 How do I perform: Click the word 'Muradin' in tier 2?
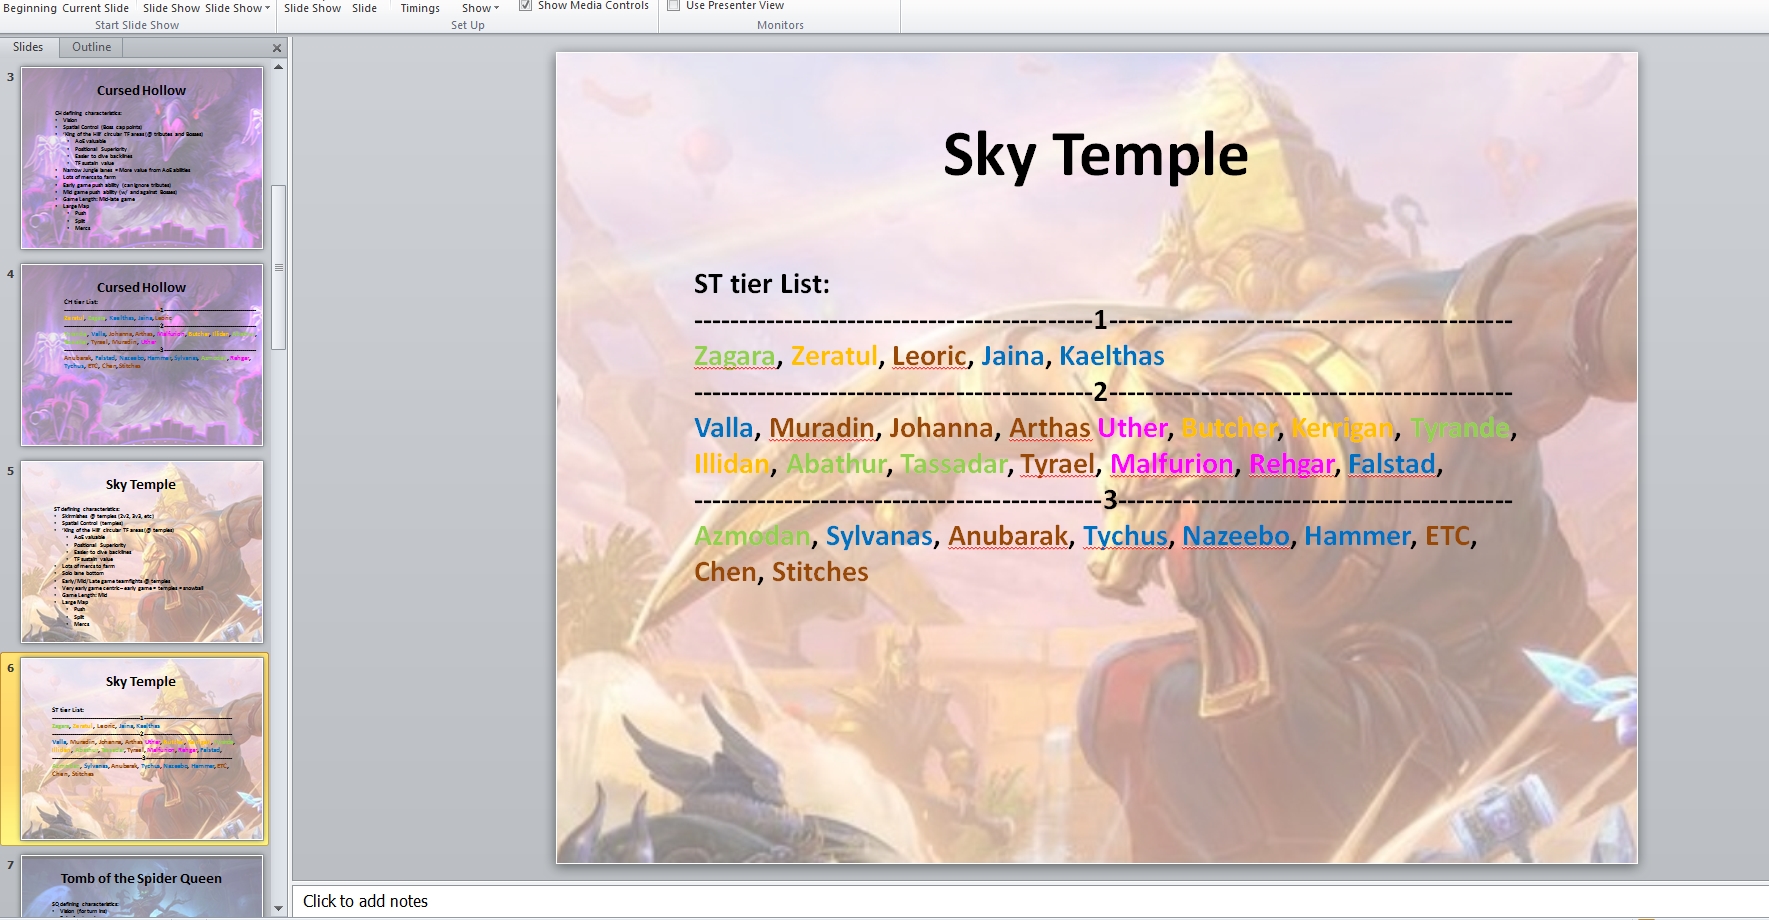[x=822, y=428]
